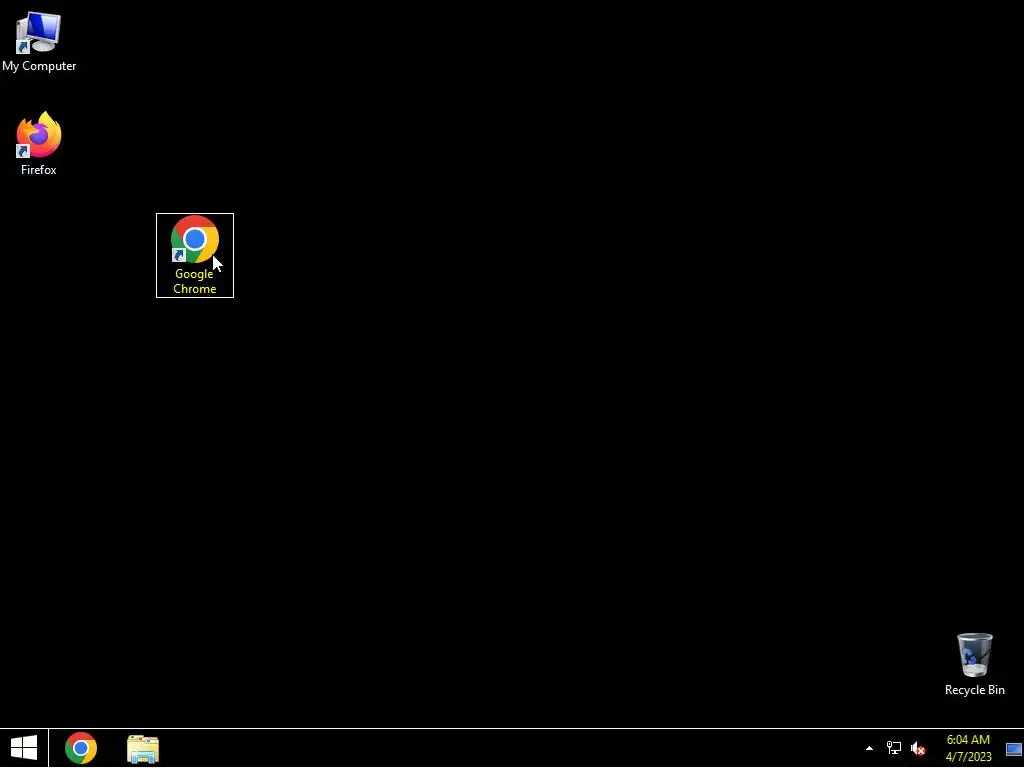Viewport: 1024px width, 768px height.
Task: Select the Recycle Bin desktop icon
Action: 974,664
